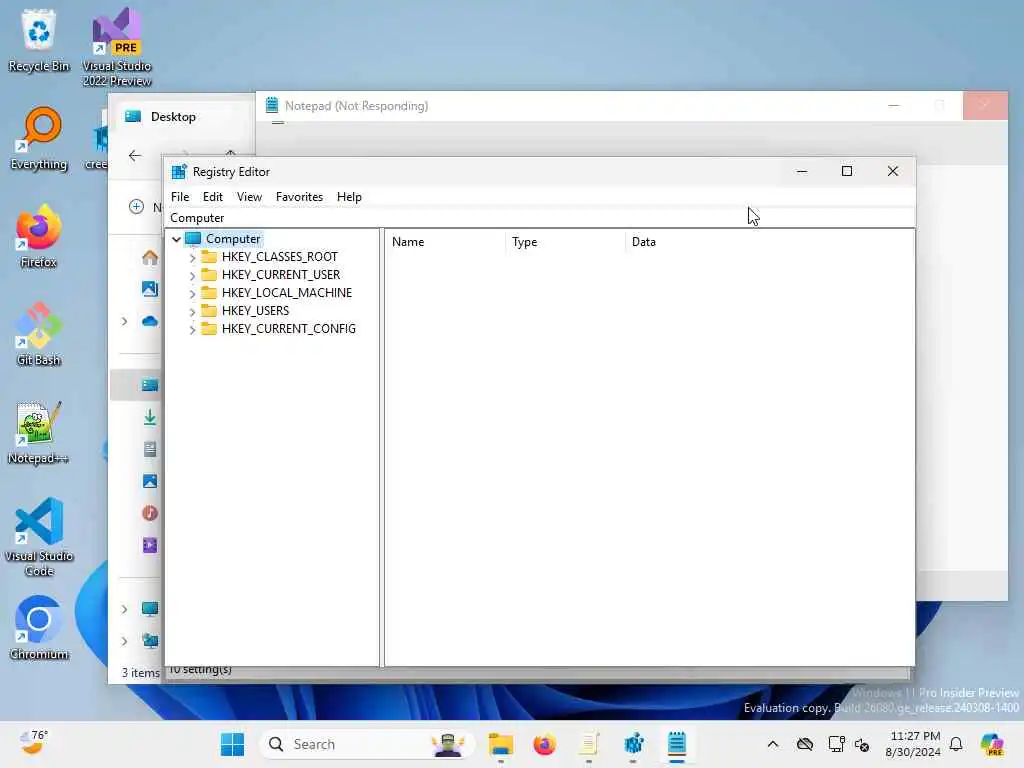Open the Help menu in Registry Editor
1024x768 pixels.
[349, 197]
